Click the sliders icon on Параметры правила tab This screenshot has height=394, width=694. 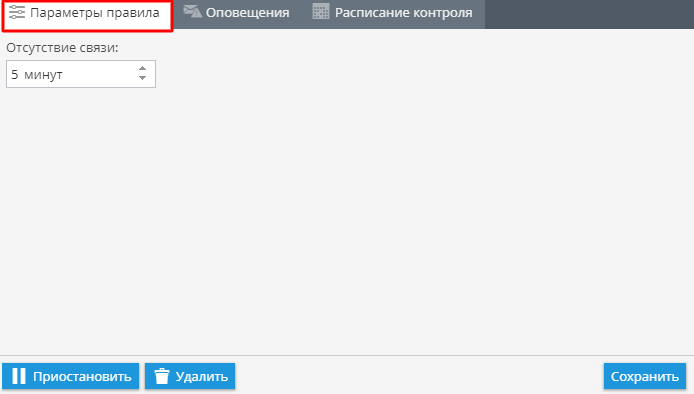pos(17,12)
